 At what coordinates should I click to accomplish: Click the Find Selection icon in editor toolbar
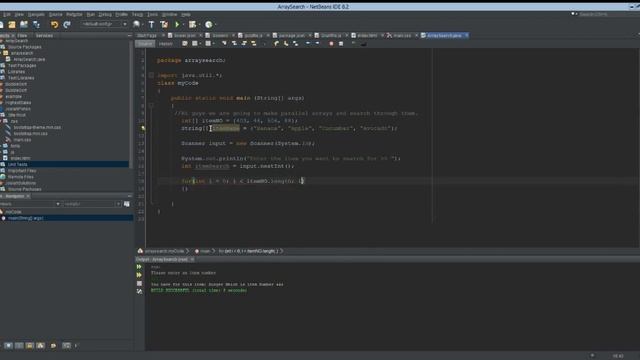click(x=224, y=43)
